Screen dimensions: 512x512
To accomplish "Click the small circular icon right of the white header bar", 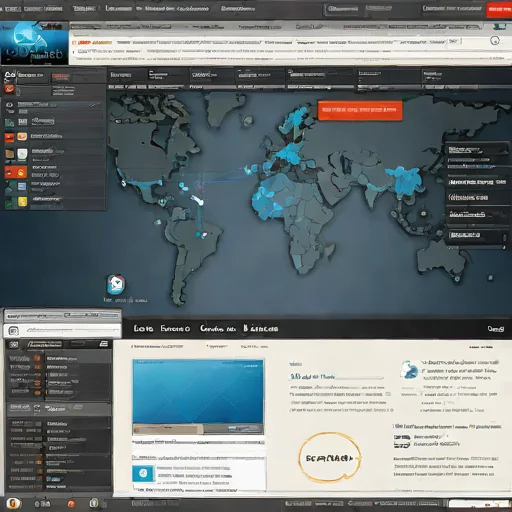I will click(495, 41).
